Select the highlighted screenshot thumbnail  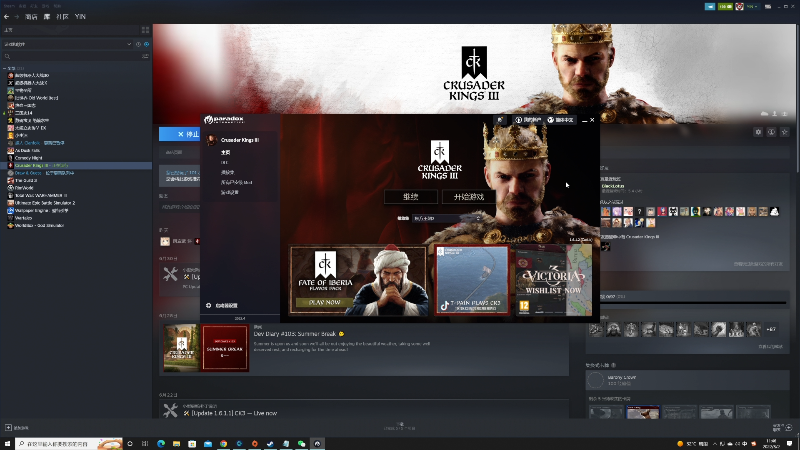[643, 412]
